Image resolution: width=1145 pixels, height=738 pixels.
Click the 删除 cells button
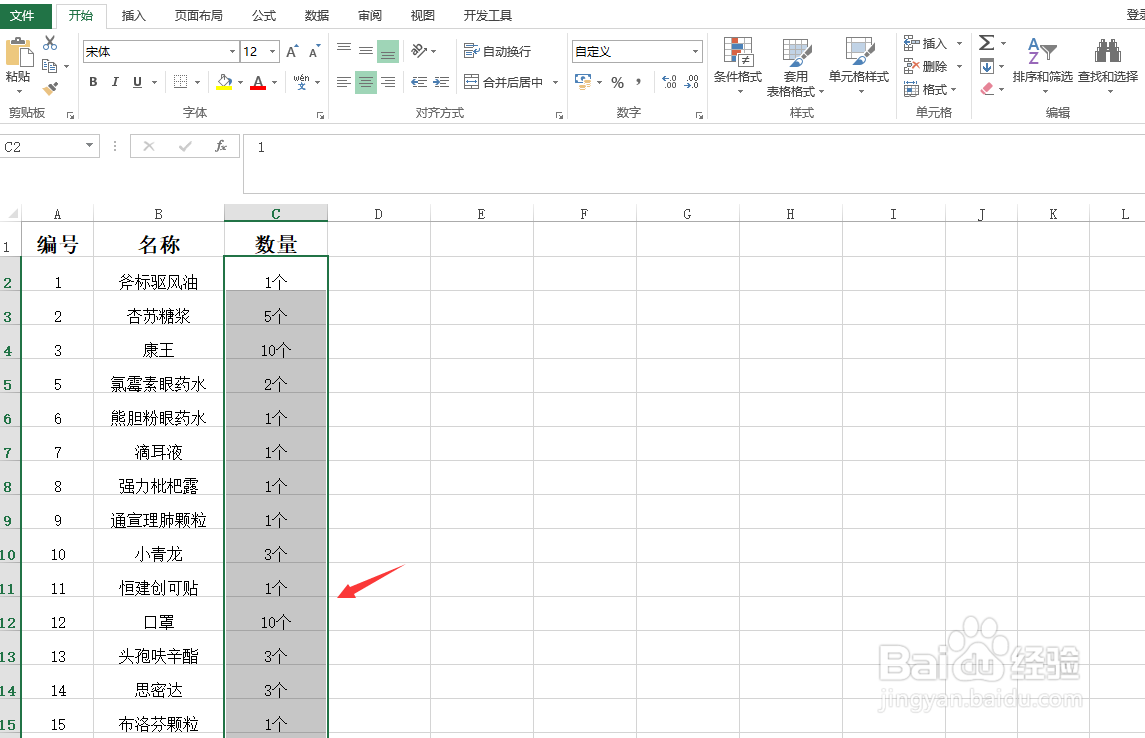coord(925,66)
